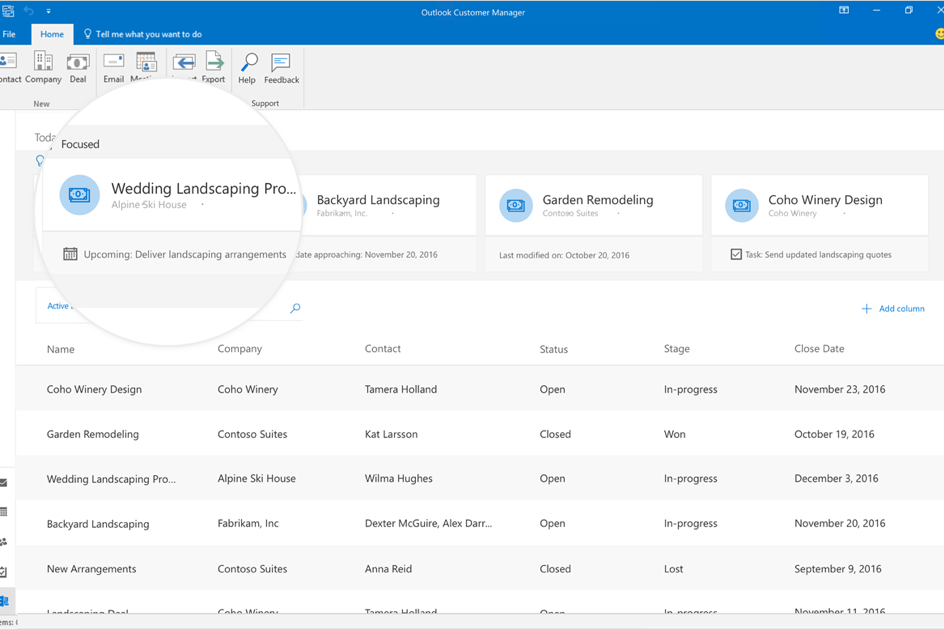Open the Coho Winery Design card title
944x630 pixels.
click(x=825, y=199)
